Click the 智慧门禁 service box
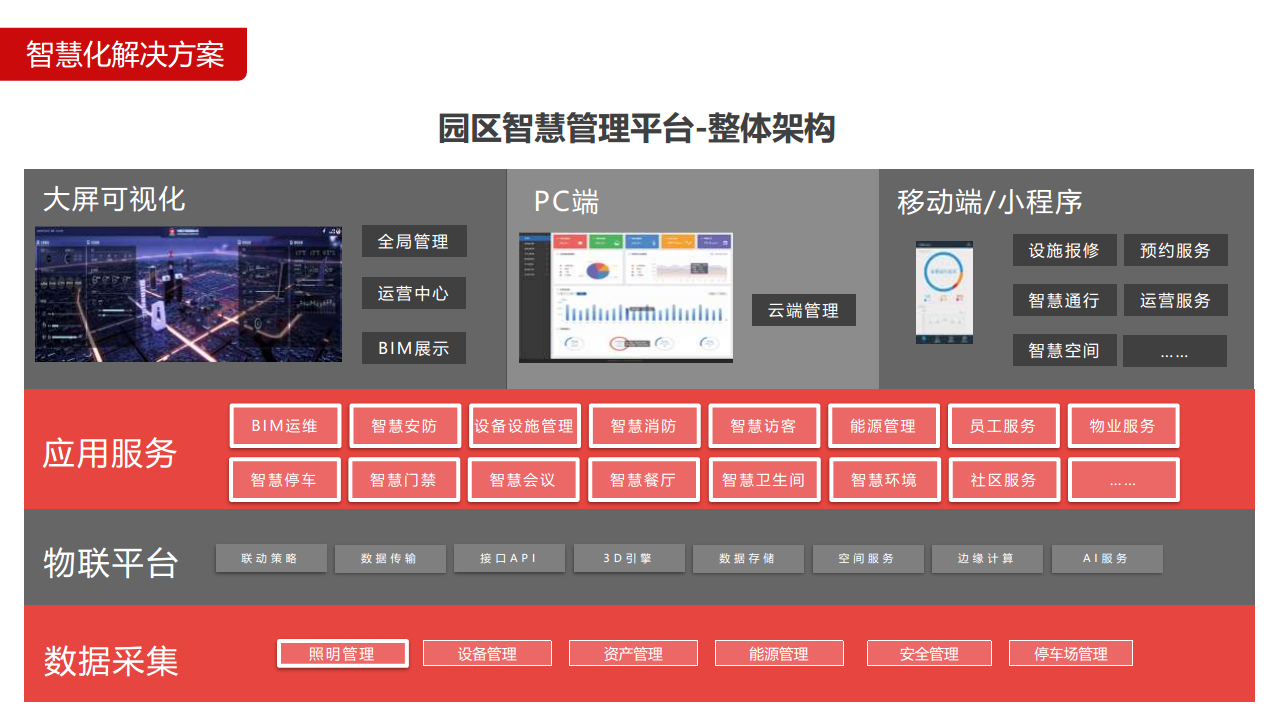 [404, 480]
